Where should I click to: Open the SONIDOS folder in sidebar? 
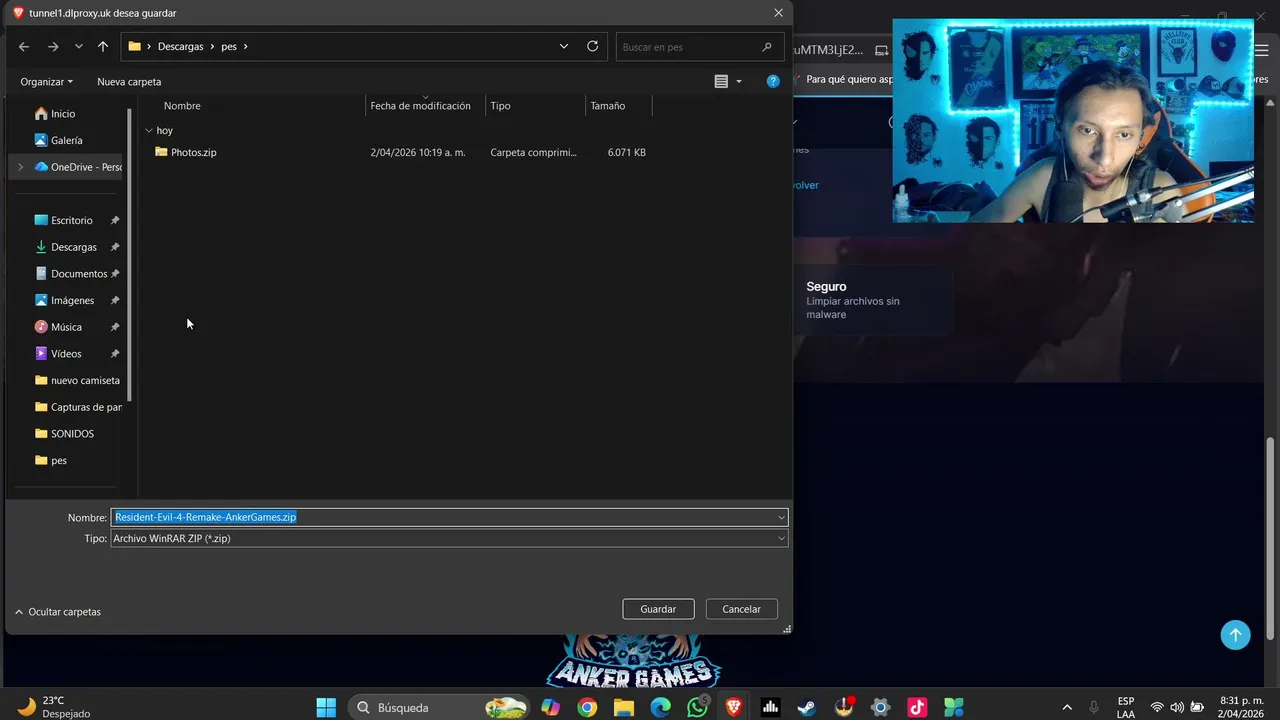point(65,434)
